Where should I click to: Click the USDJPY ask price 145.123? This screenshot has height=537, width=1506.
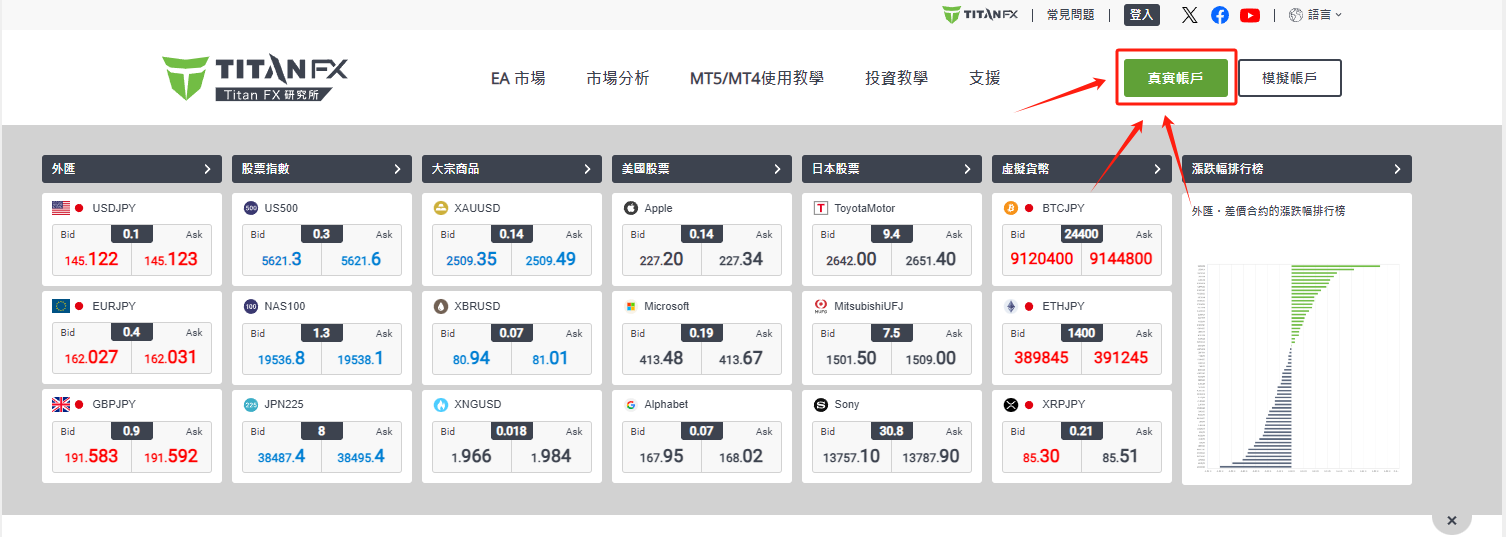click(170, 259)
